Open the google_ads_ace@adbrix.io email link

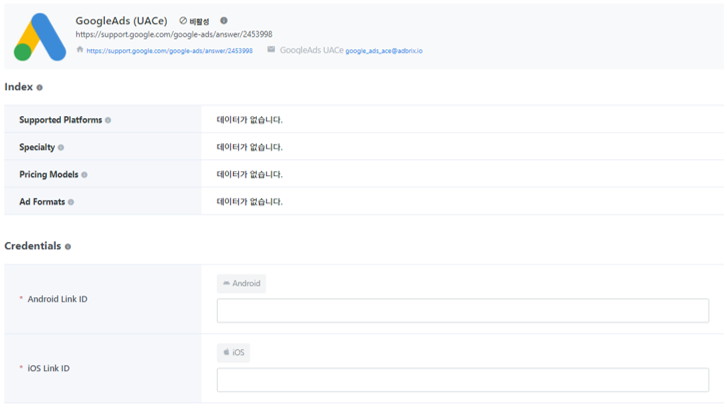(384, 51)
